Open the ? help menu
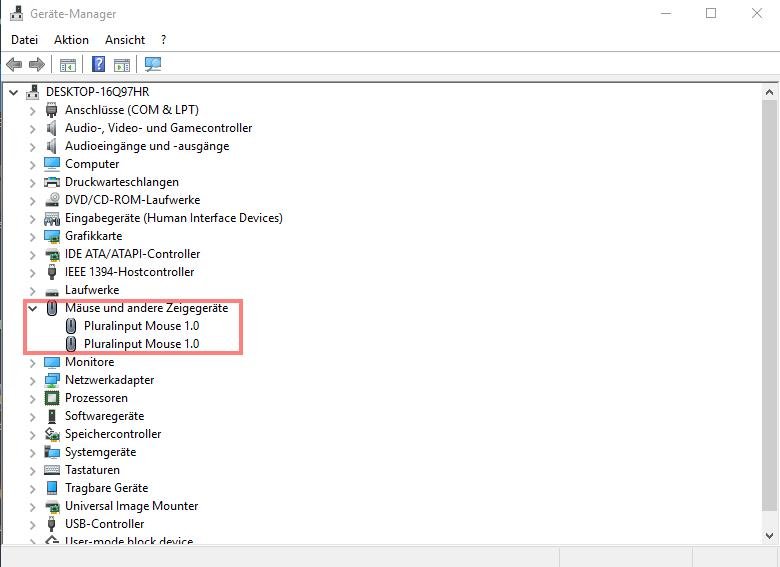This screenshot has height=567, width=780. pos(163,40)
